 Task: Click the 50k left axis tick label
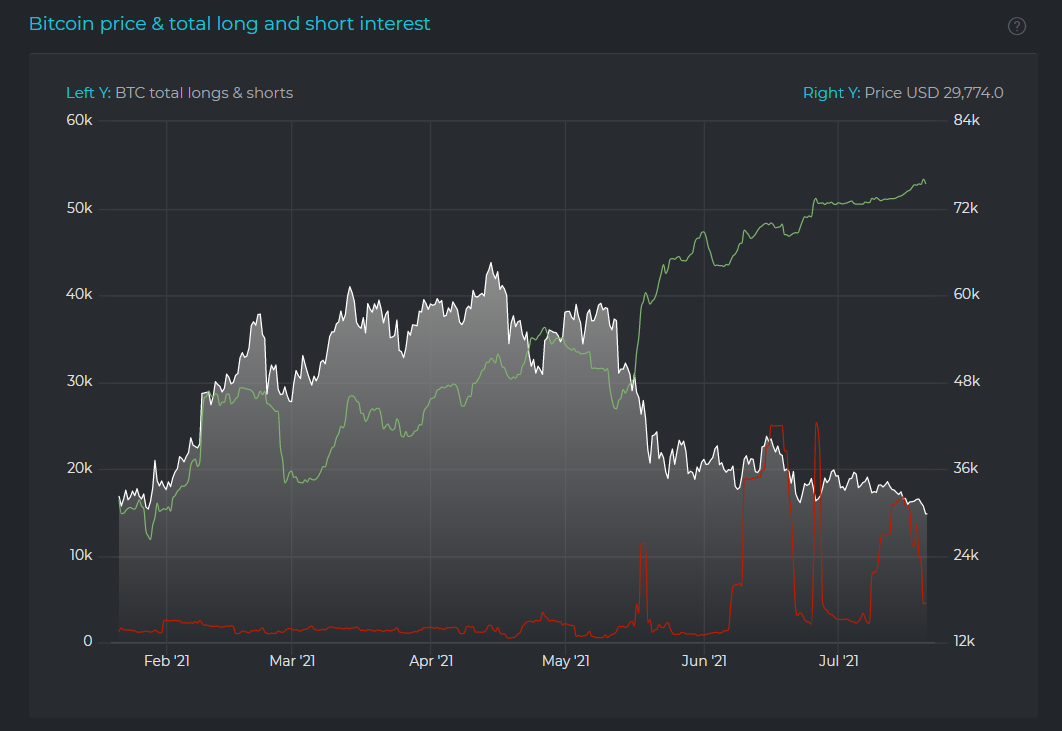coord(80,209)
